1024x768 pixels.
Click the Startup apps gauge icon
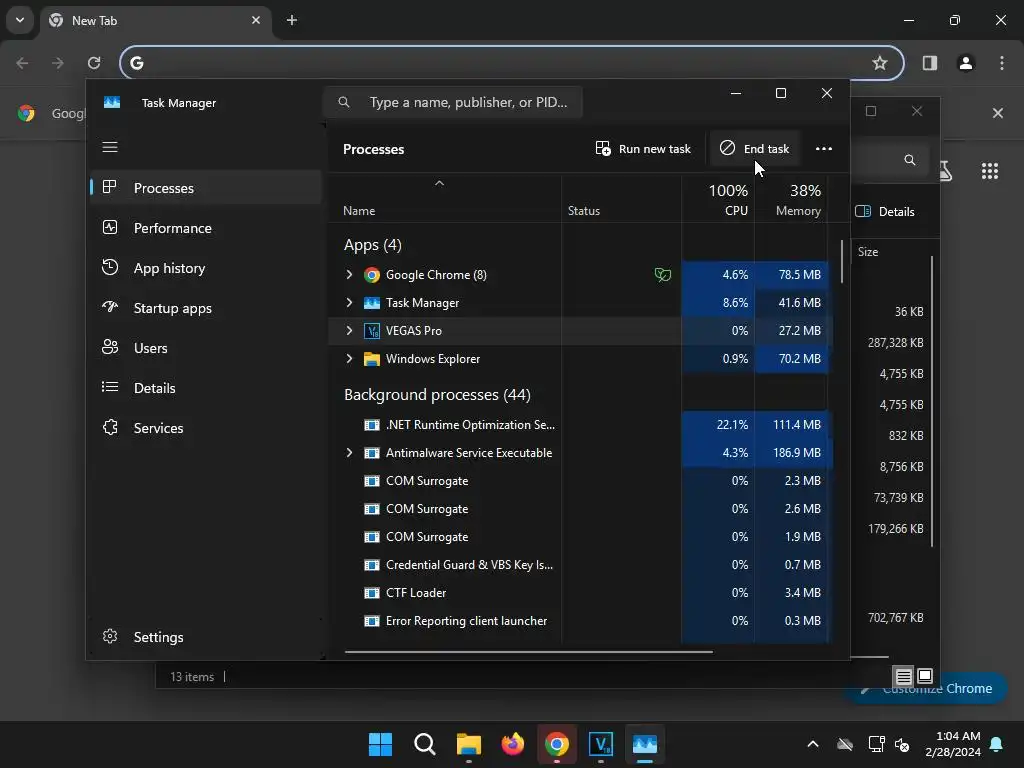(x=110, y=307)
